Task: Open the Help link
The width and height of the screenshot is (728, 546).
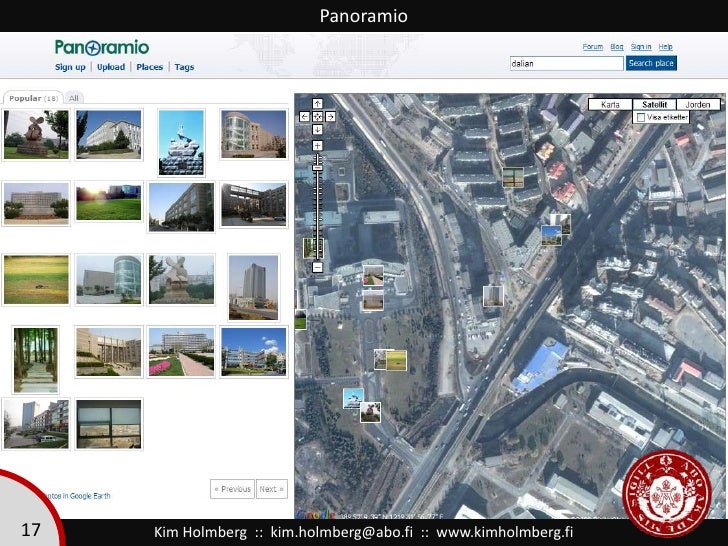Action: [x=665, y=47]
